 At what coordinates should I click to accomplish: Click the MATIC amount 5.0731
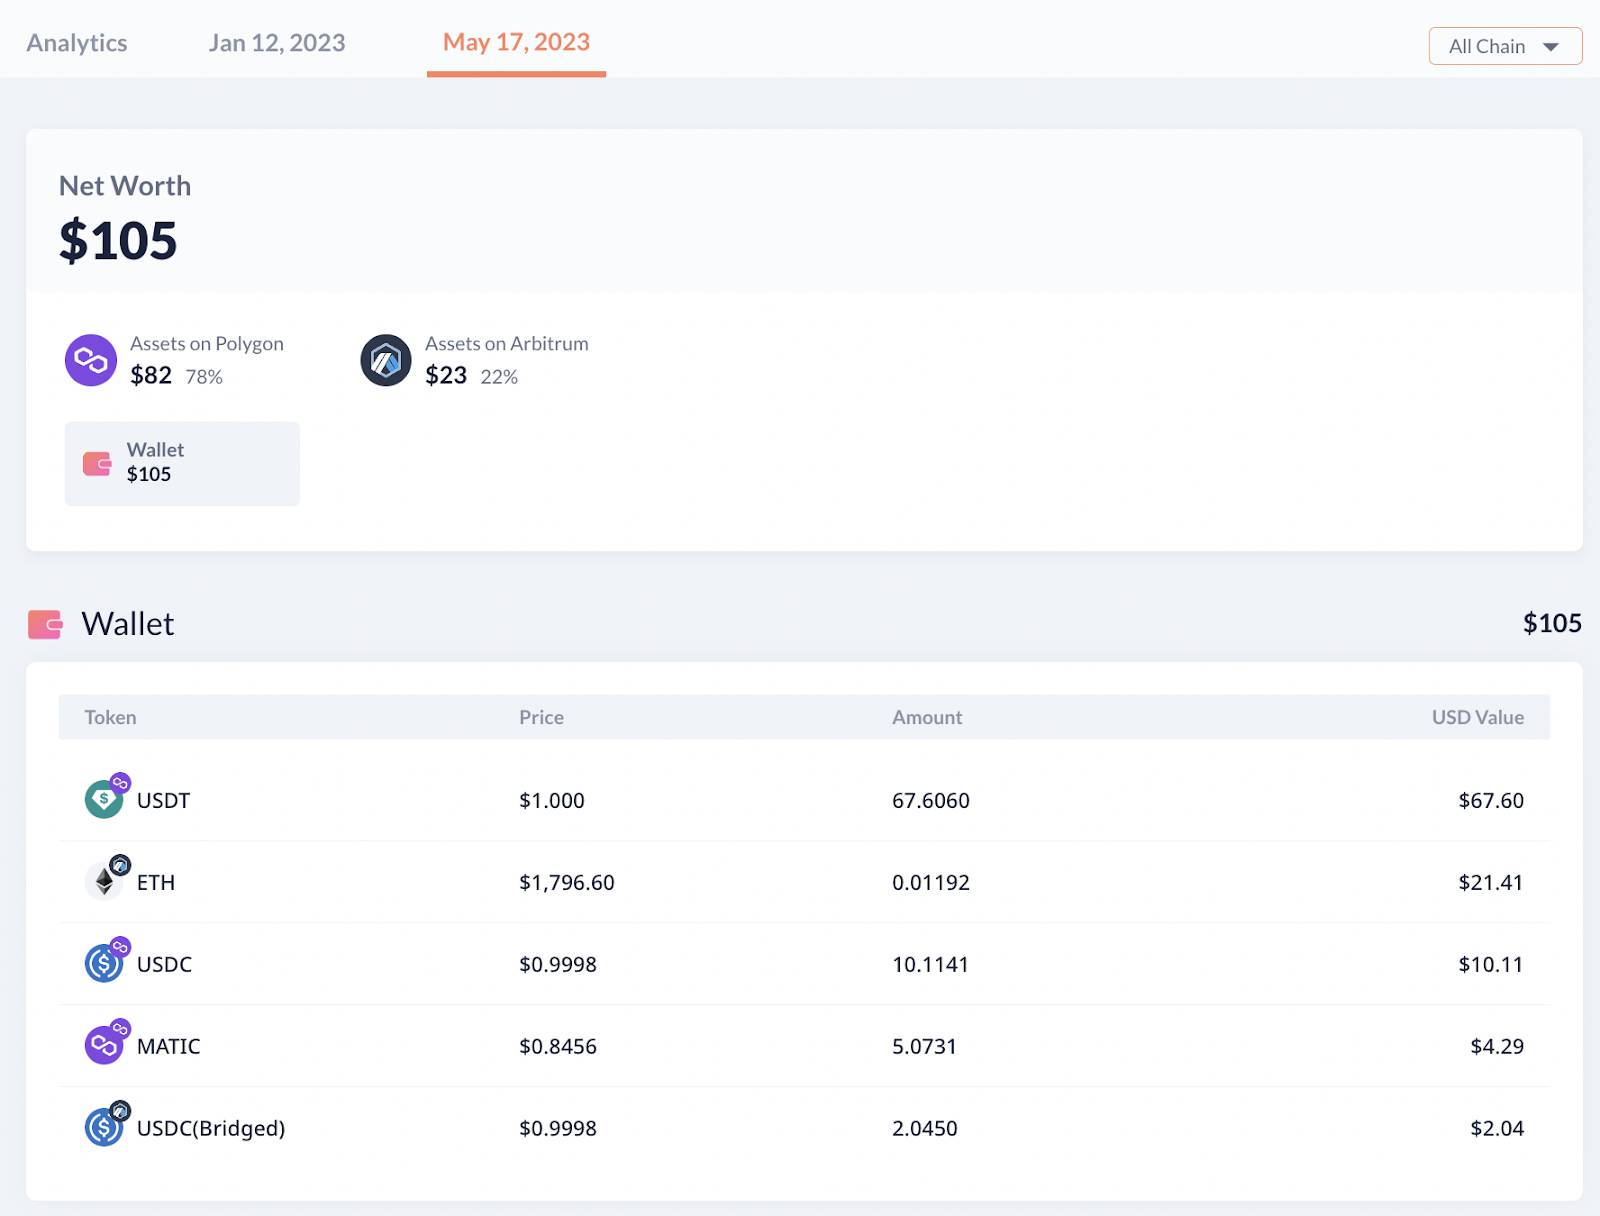[924, 1046]
